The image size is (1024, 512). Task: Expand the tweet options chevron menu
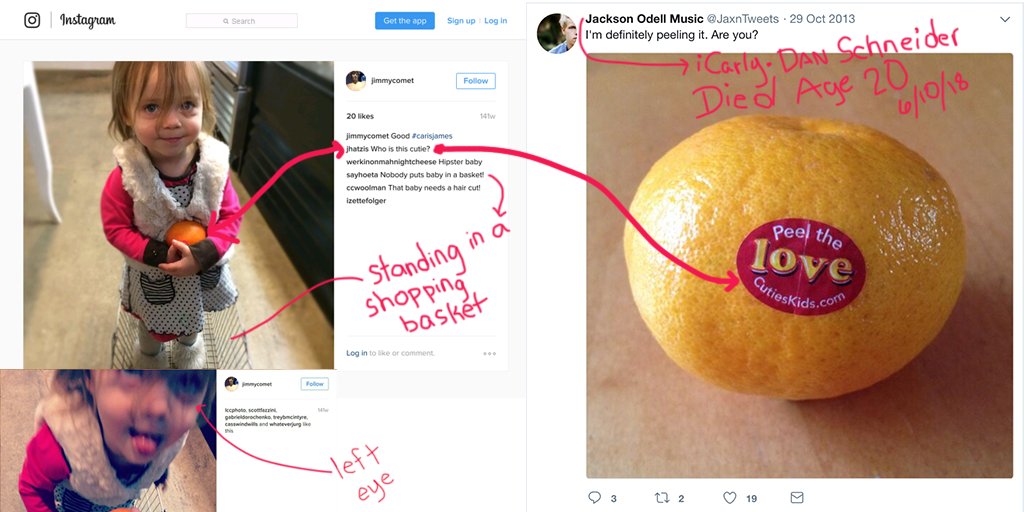click(x=1005, y=20)
